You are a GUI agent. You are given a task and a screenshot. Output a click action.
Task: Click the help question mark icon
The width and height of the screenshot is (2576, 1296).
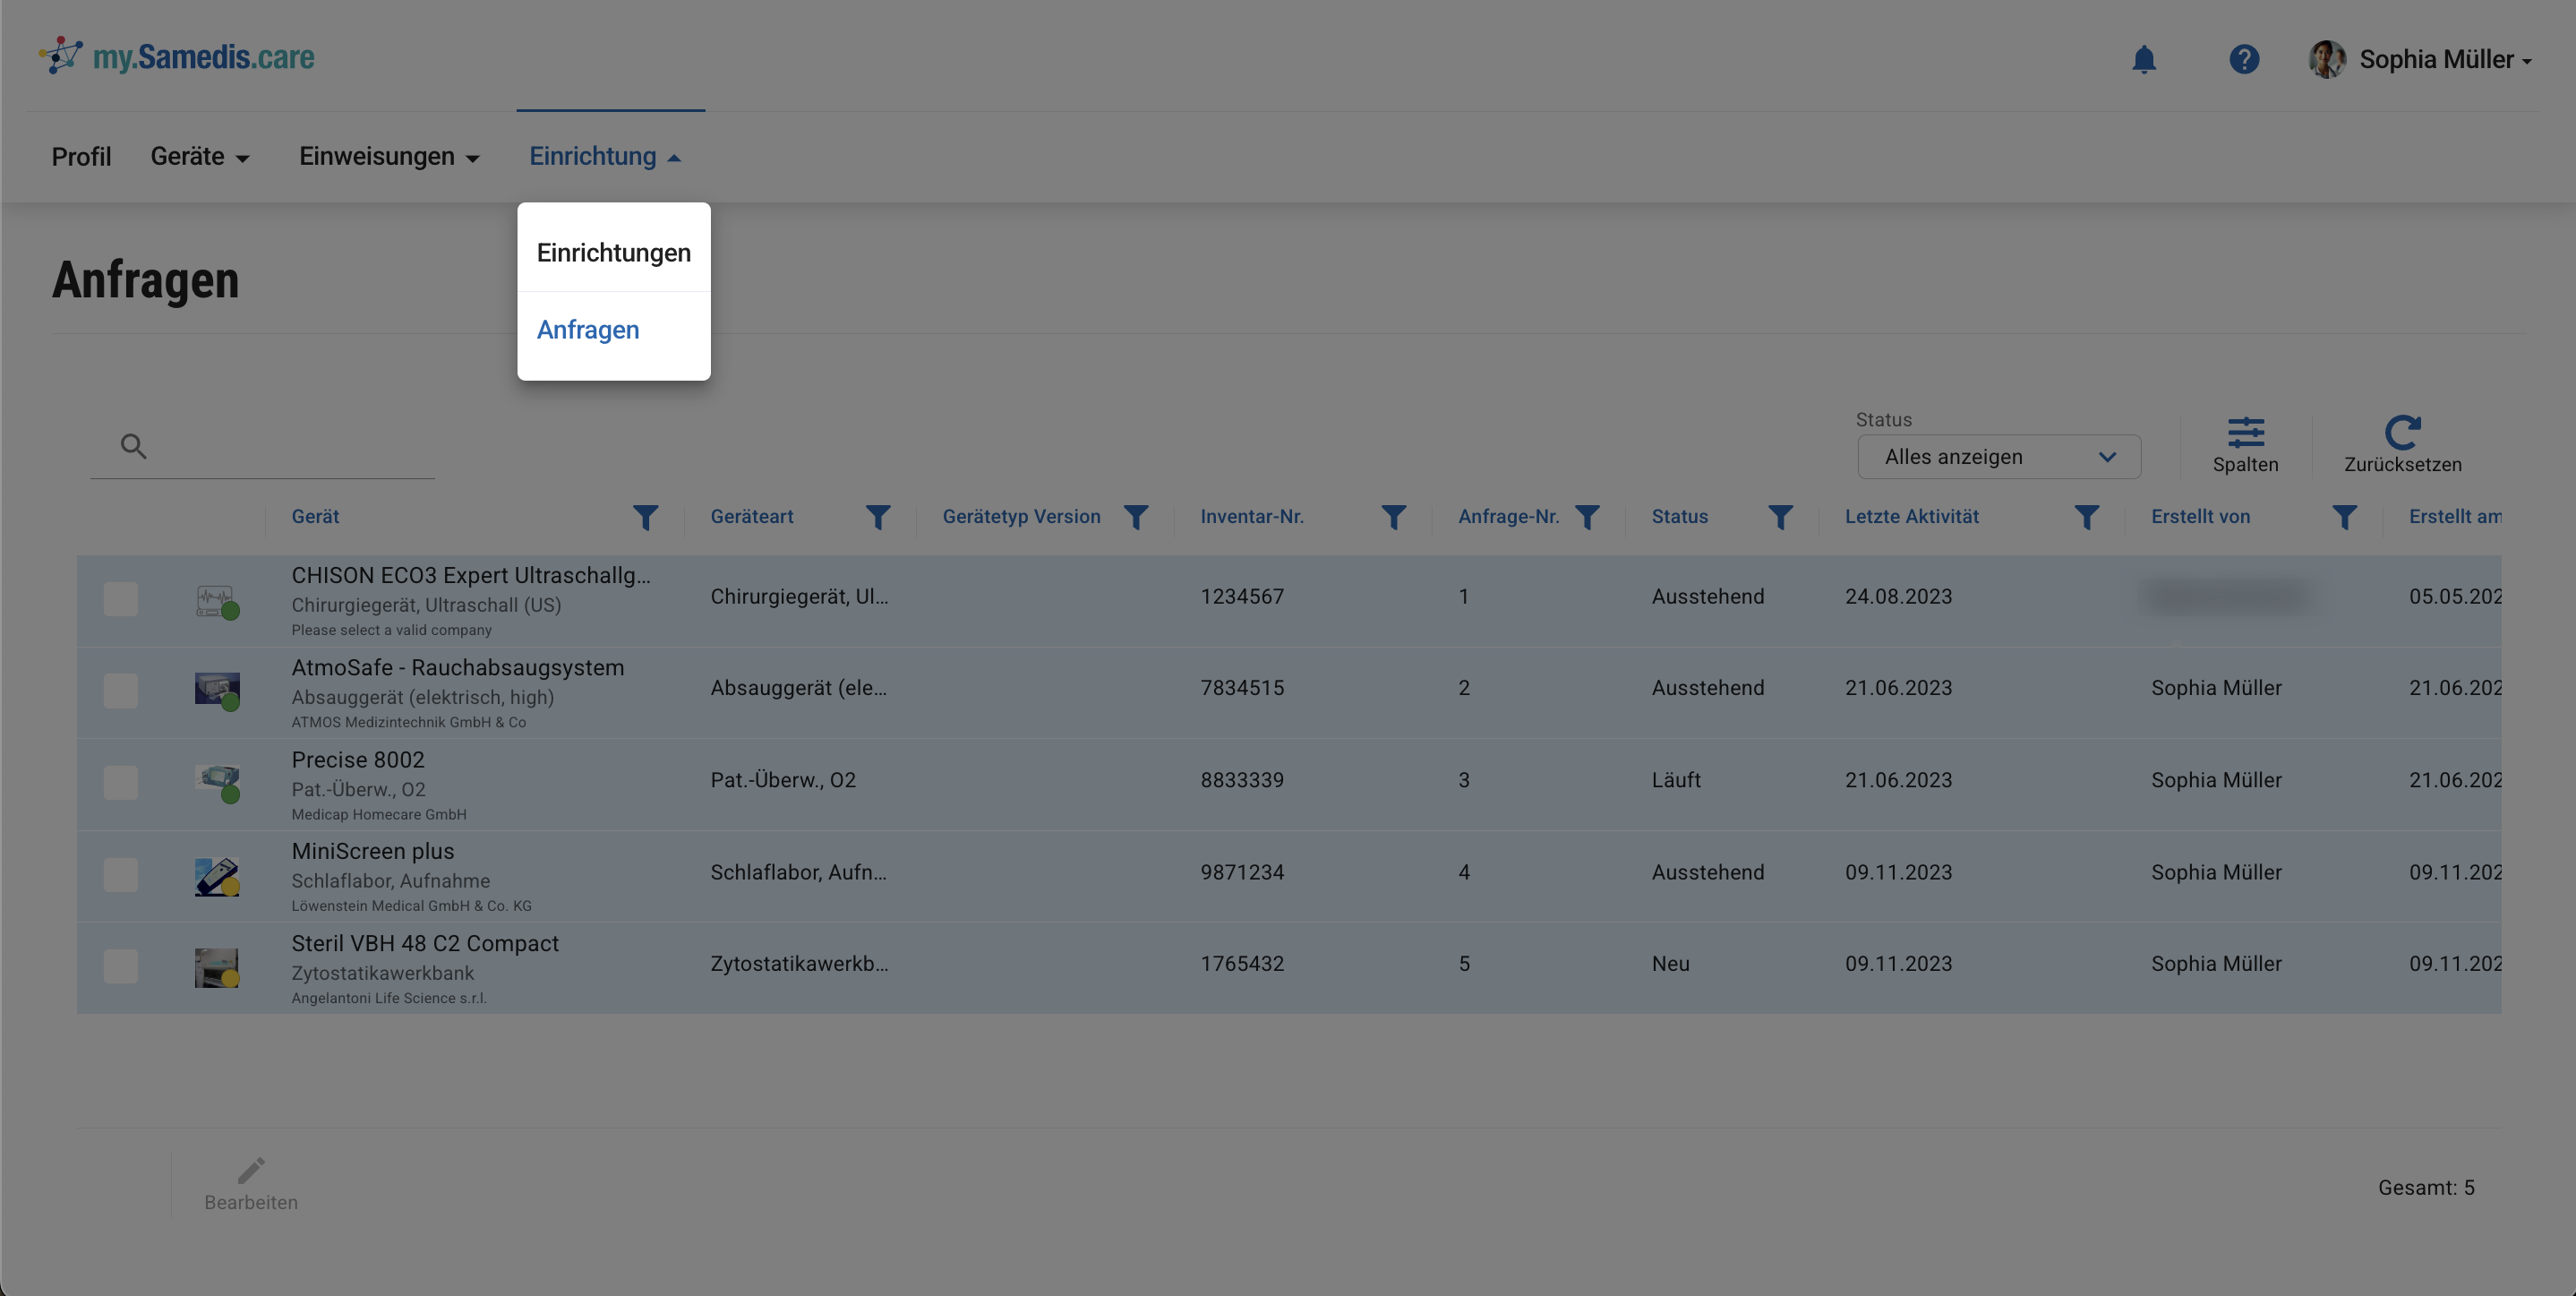[x=2243, y=60]
